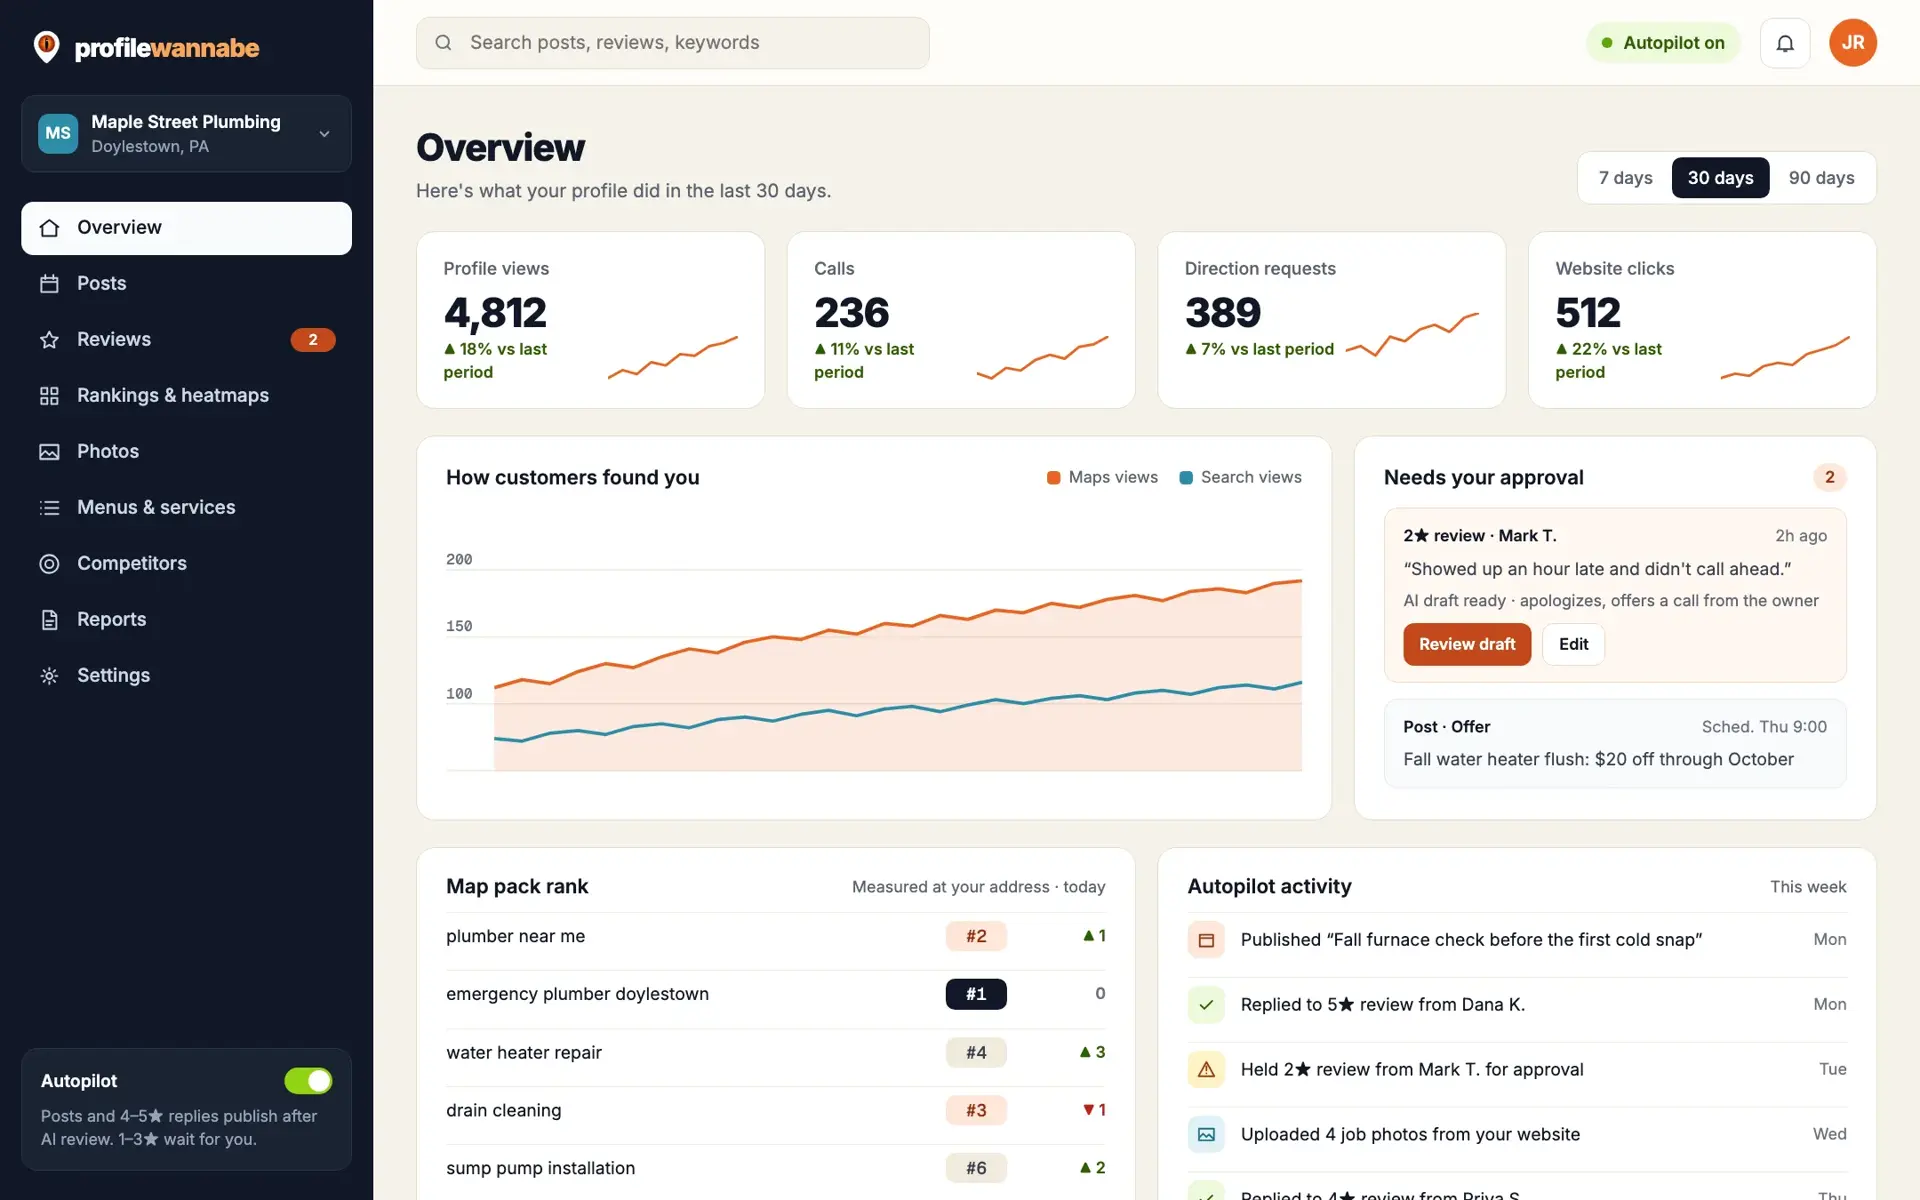Click the Competitors target icon

[x=49, y=564]
